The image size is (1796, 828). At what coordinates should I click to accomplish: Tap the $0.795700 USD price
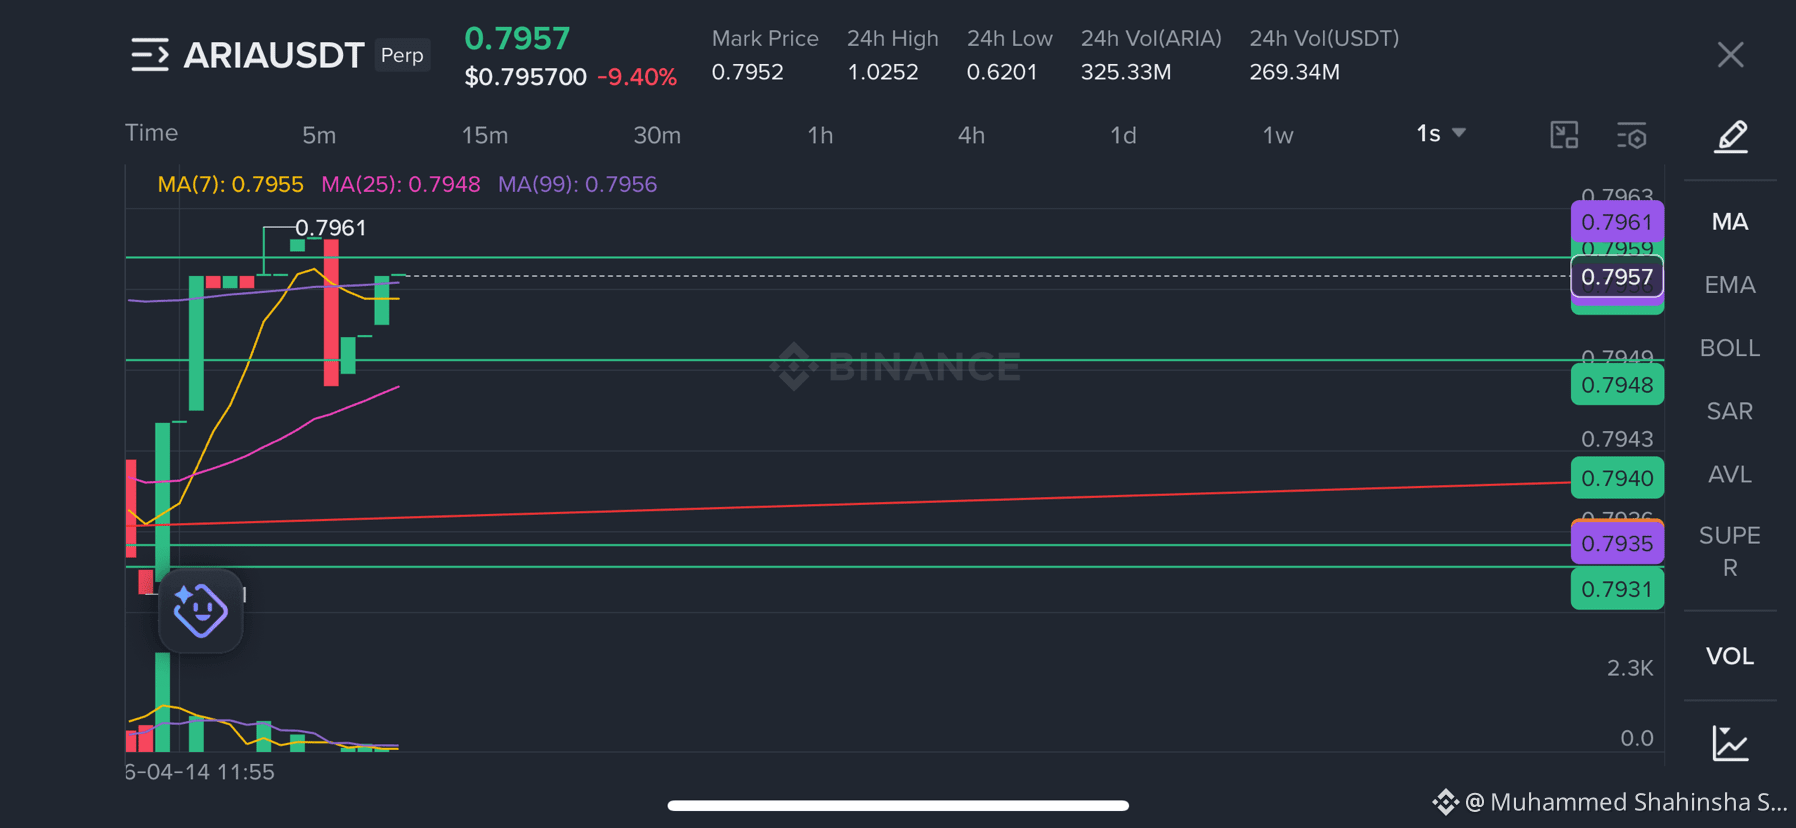tap(525, 77)
